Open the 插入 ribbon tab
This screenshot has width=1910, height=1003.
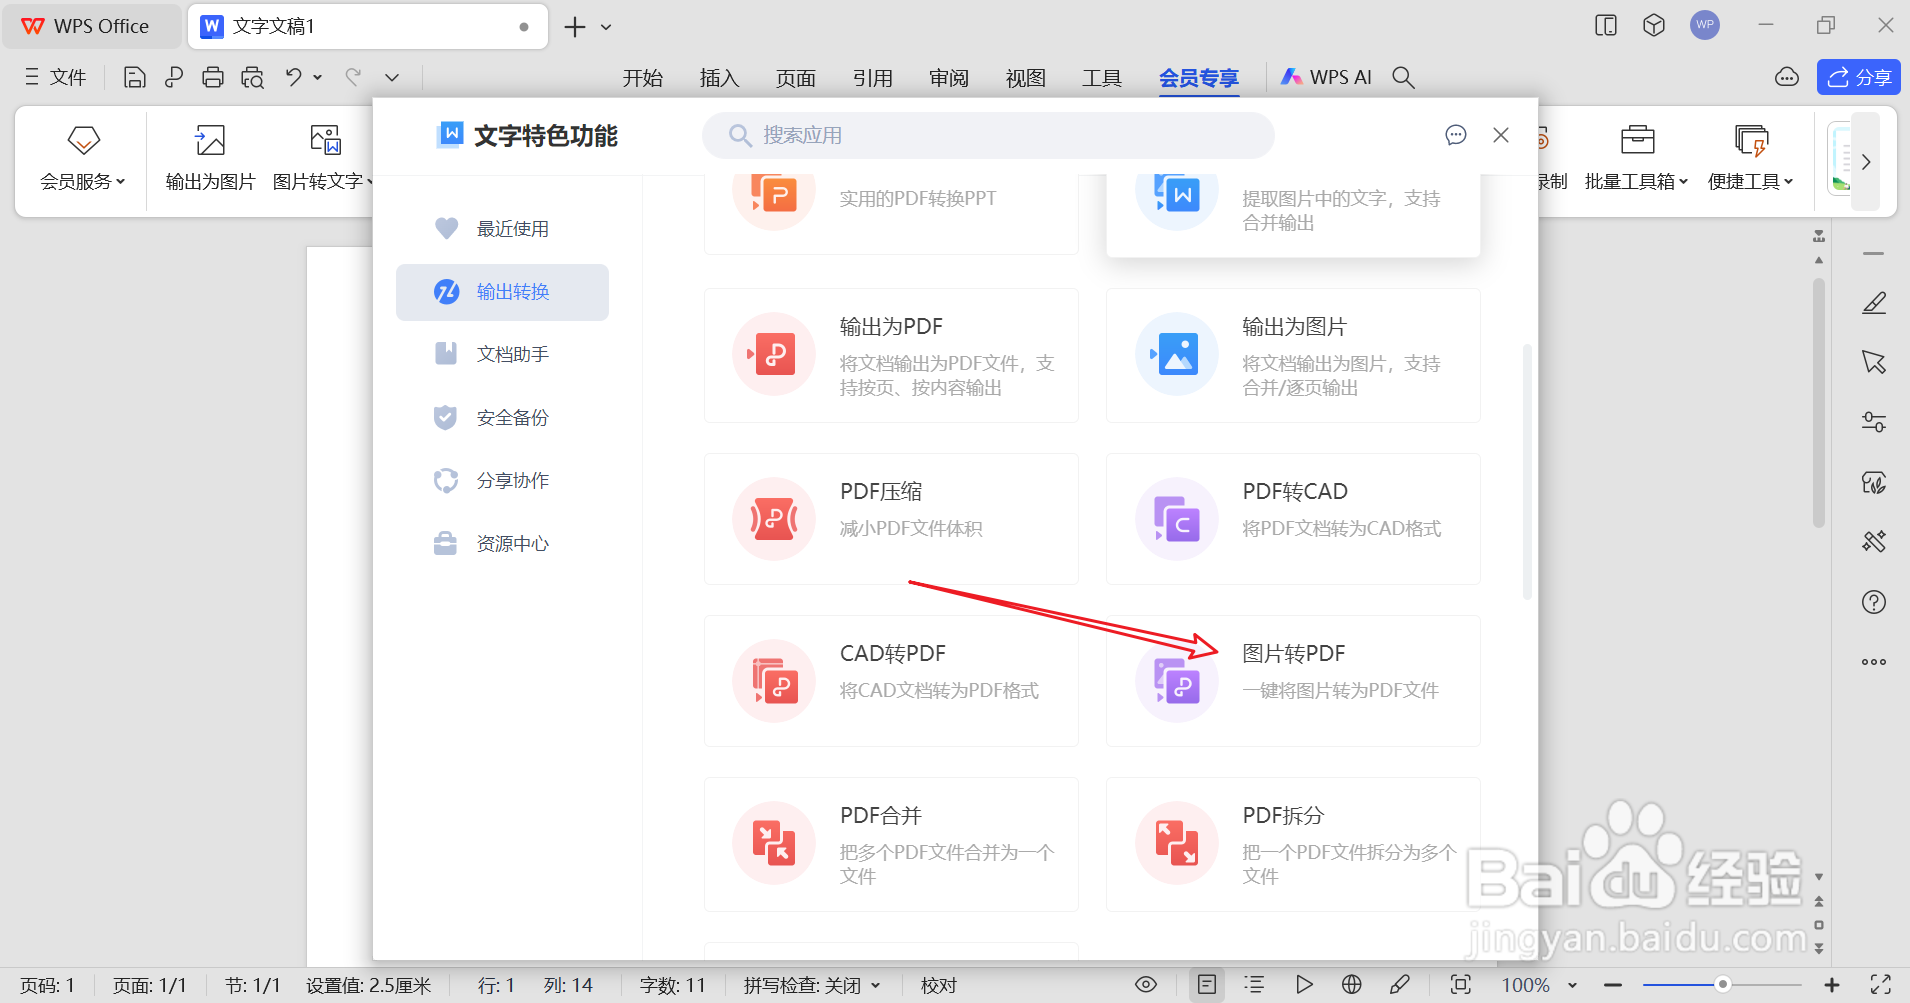tap(719, 78)
